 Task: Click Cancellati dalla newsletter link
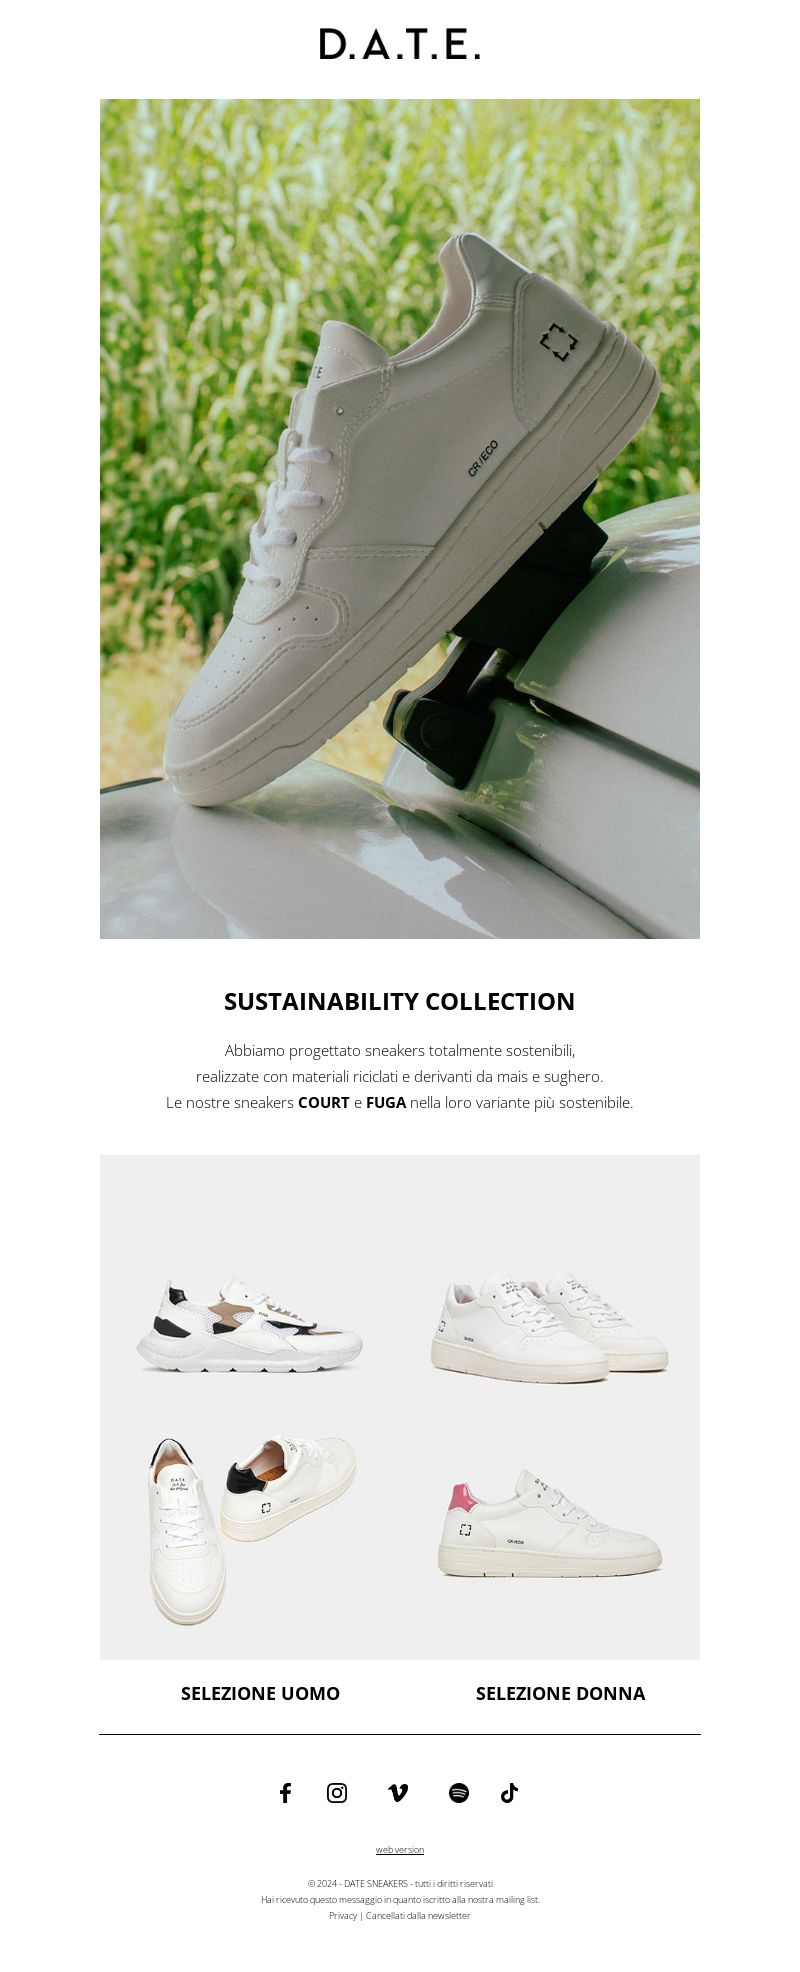418,1916
